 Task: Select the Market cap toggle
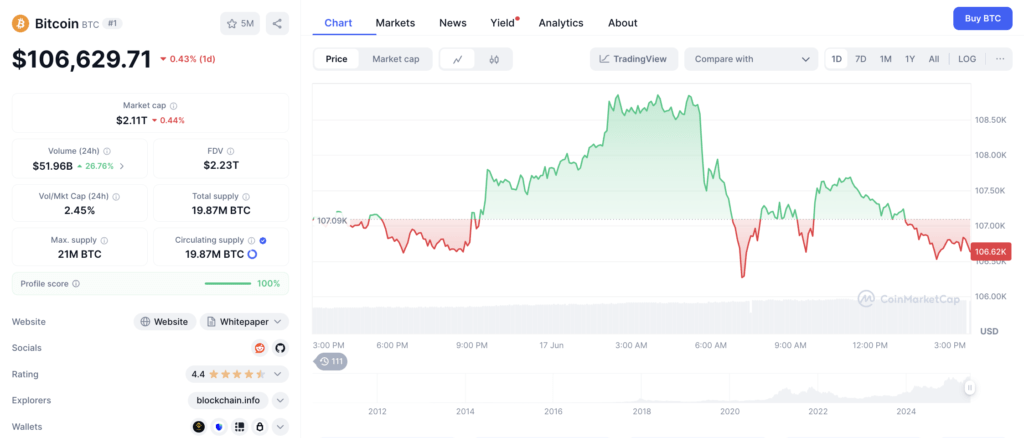pos(396,59)
